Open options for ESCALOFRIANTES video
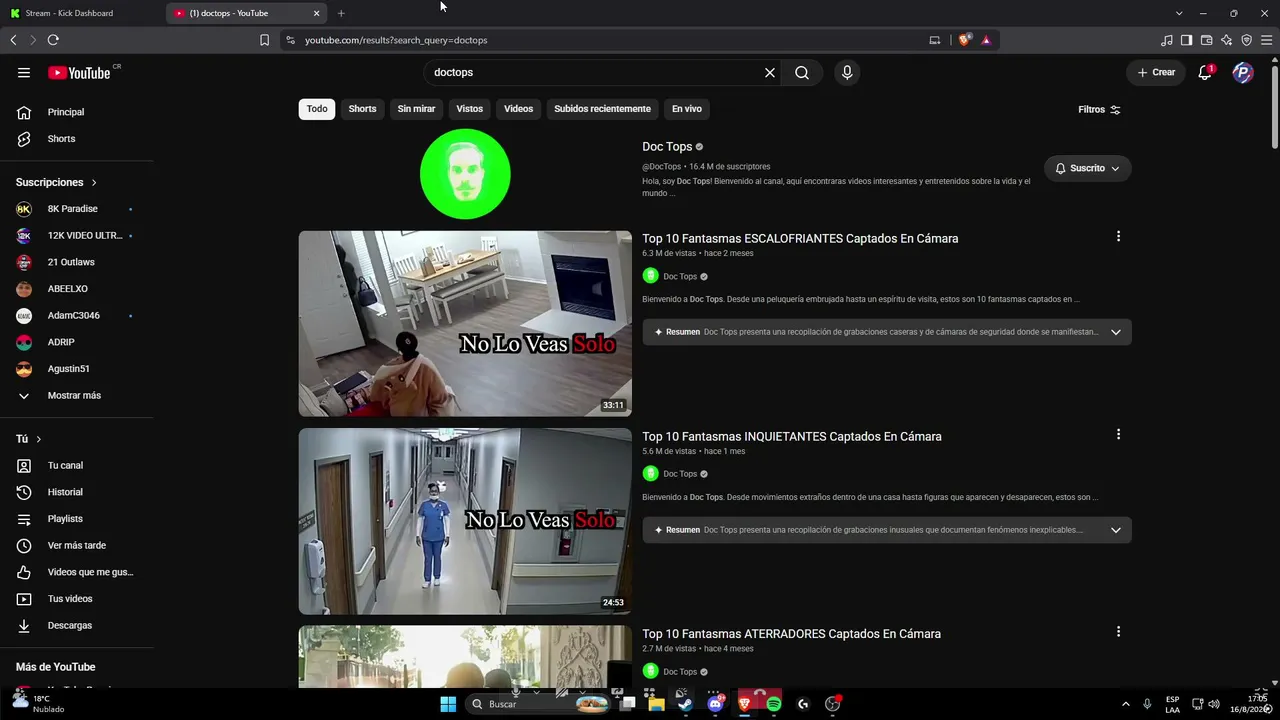Screen dimensions: 1280x720 1118,237
